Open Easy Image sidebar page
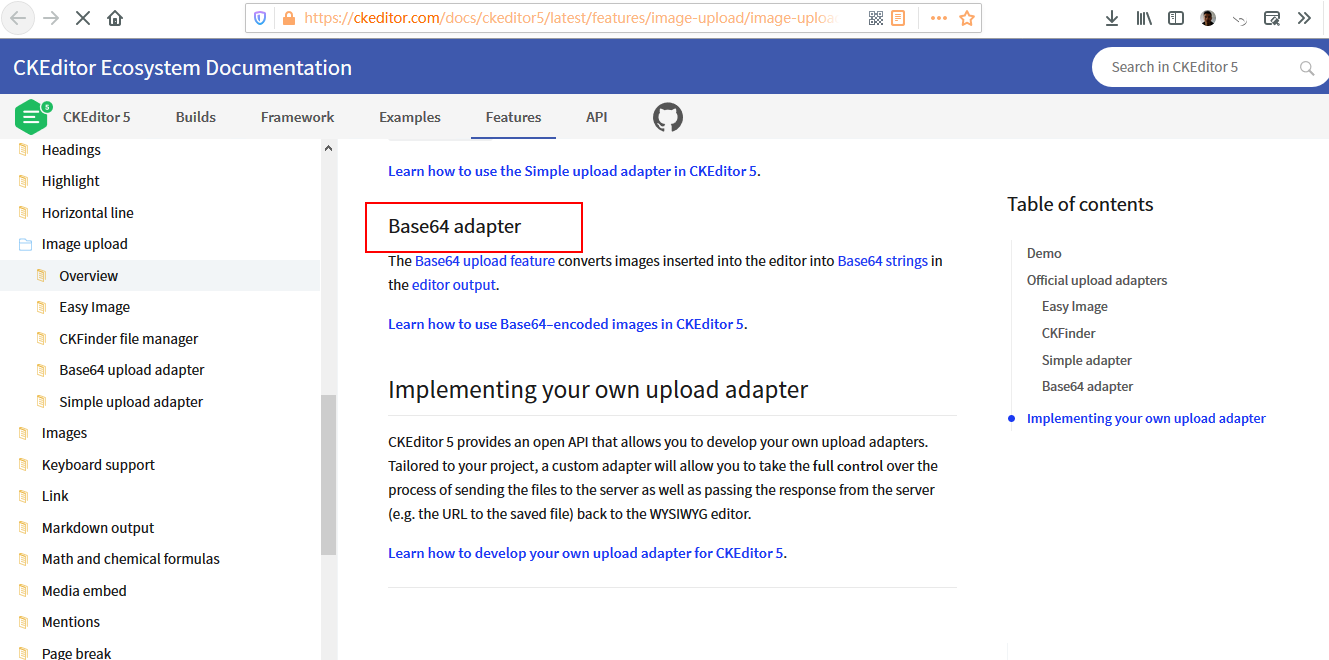This screenshot has width=1329, height=660. click(94, 307)
